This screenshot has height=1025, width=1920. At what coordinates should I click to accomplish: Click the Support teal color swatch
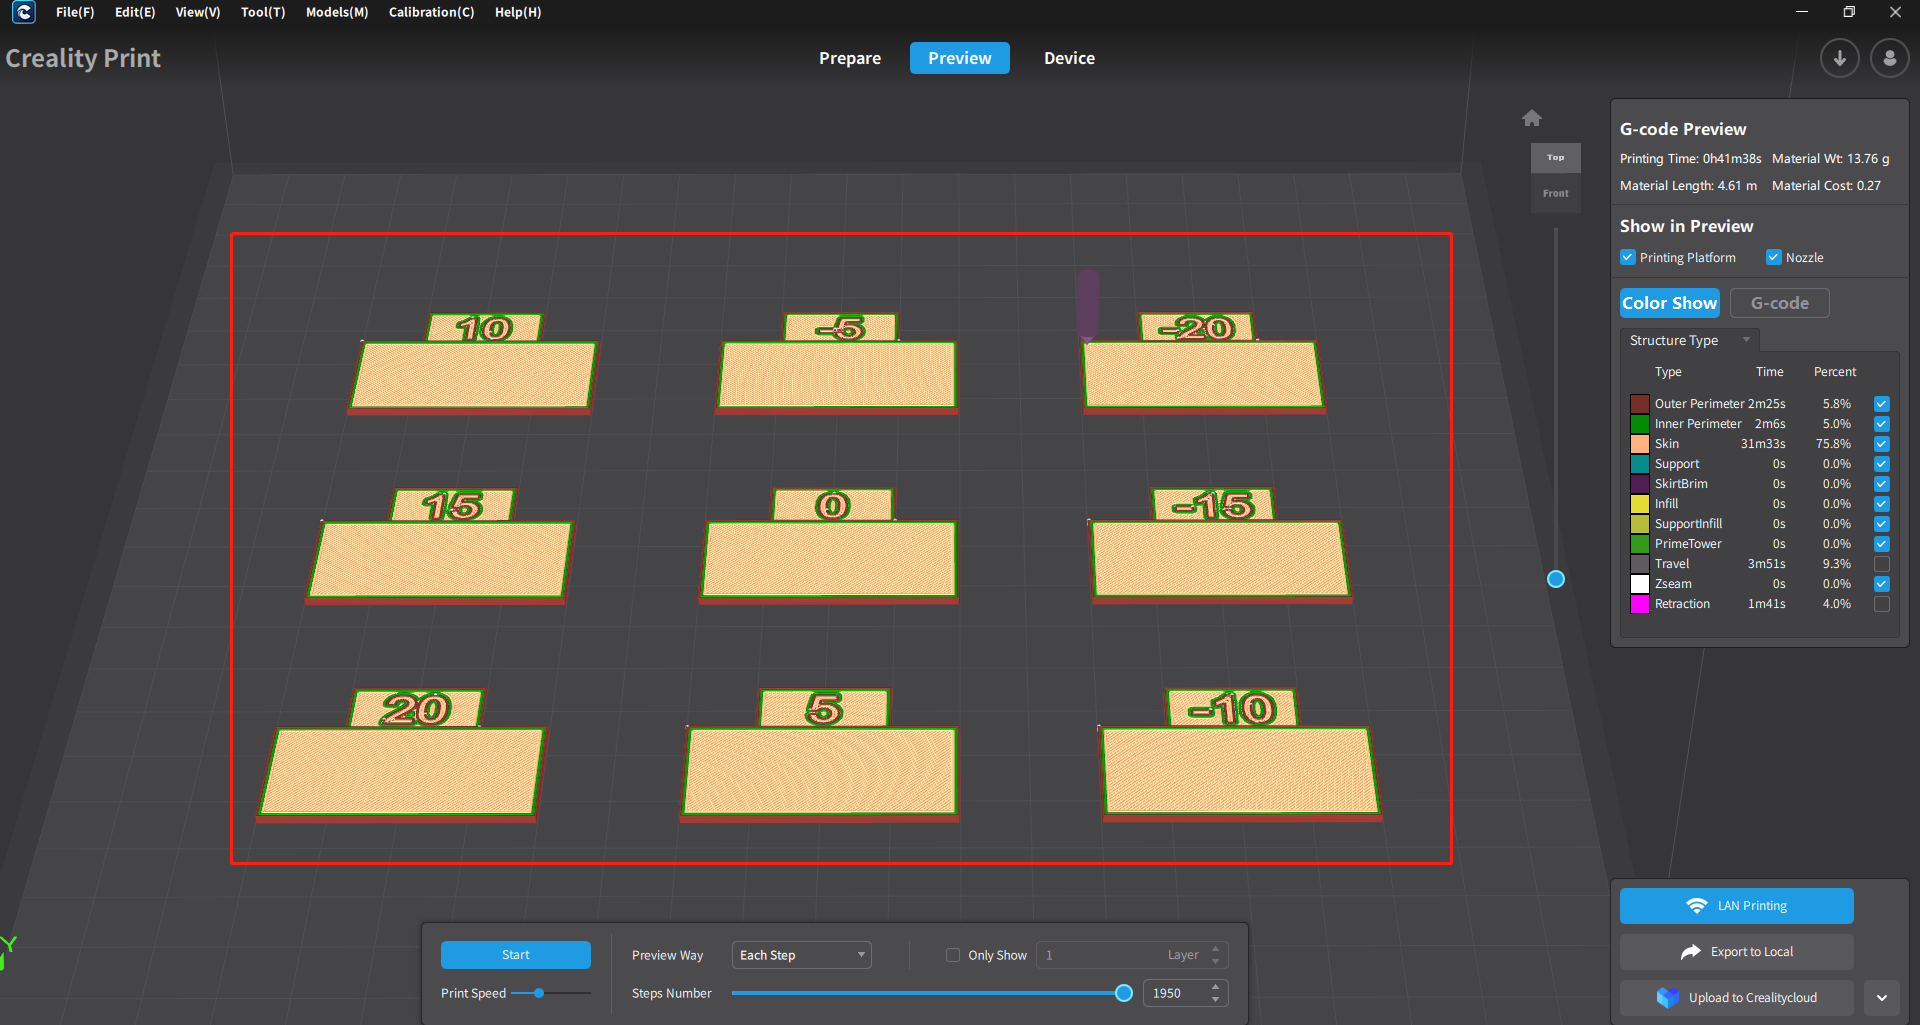1640,464
